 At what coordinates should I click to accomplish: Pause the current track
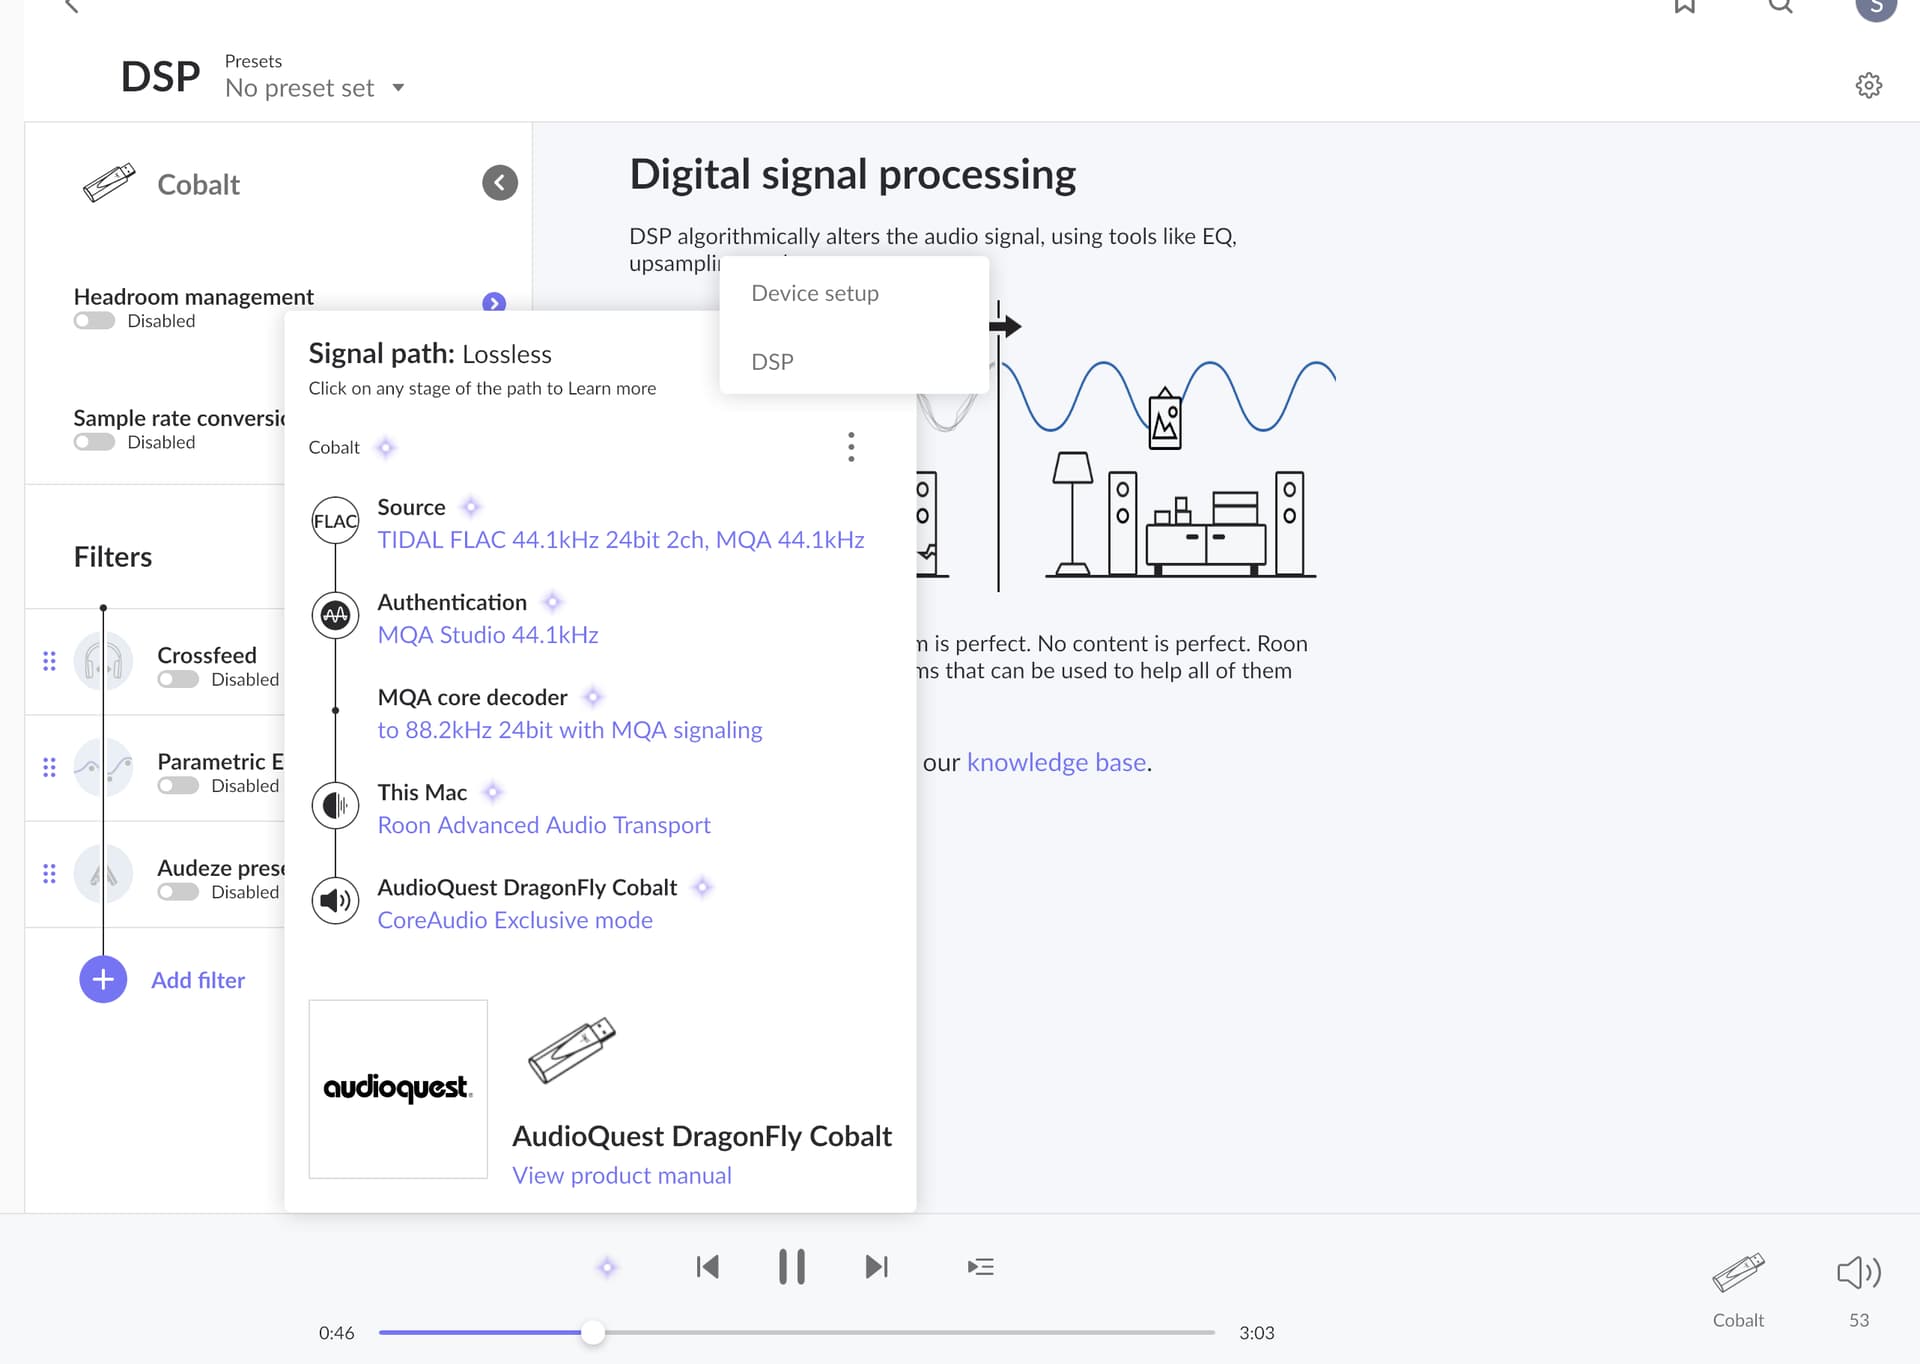click(x=791, y=1266)
